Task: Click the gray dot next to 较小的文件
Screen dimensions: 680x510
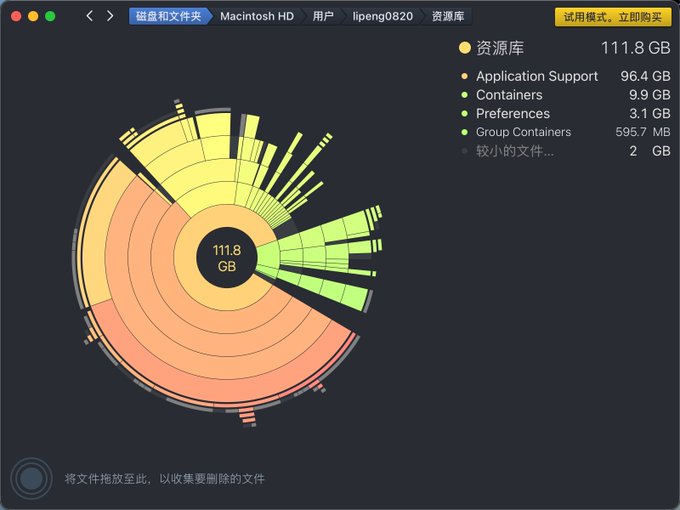Action: pos(465,151)
